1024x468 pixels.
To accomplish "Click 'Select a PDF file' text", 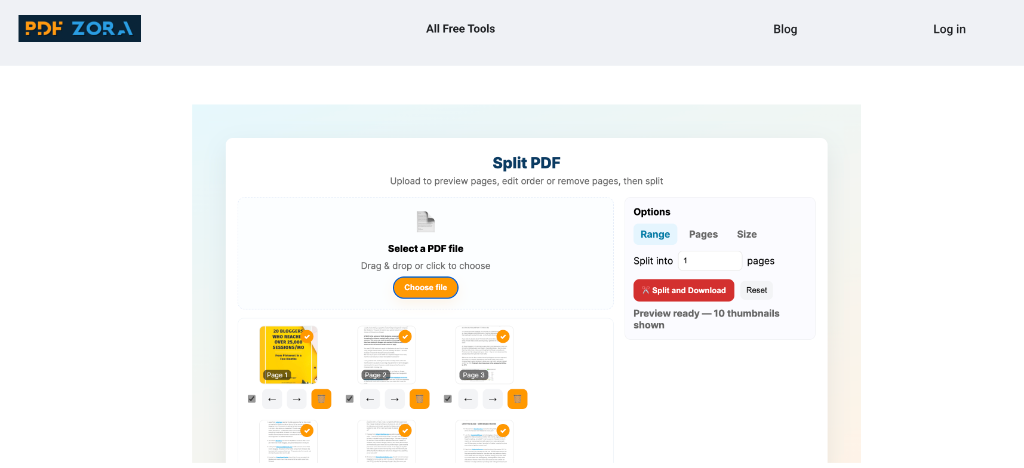I will coord(426,249).
